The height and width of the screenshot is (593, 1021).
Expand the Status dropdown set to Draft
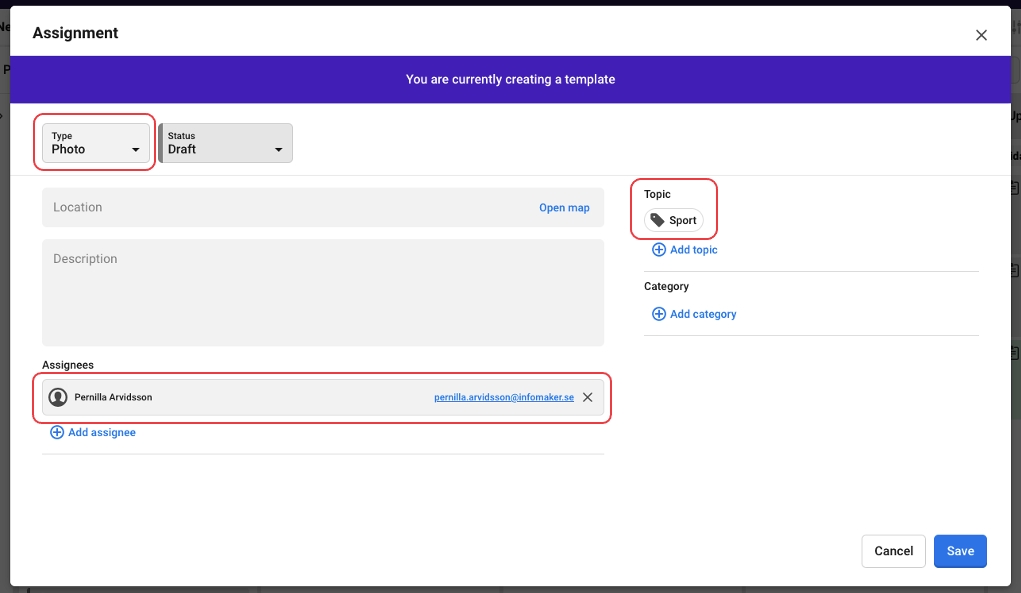coord(226,143)
